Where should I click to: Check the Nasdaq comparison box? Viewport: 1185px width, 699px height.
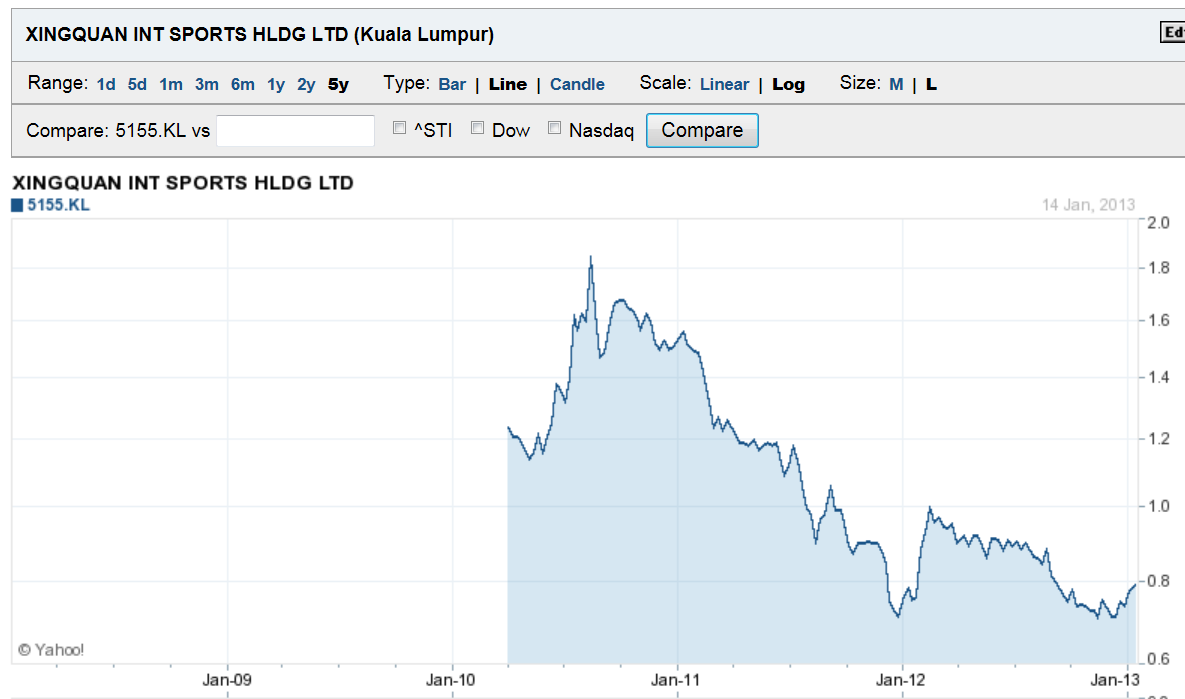click(x=555, y=128)
